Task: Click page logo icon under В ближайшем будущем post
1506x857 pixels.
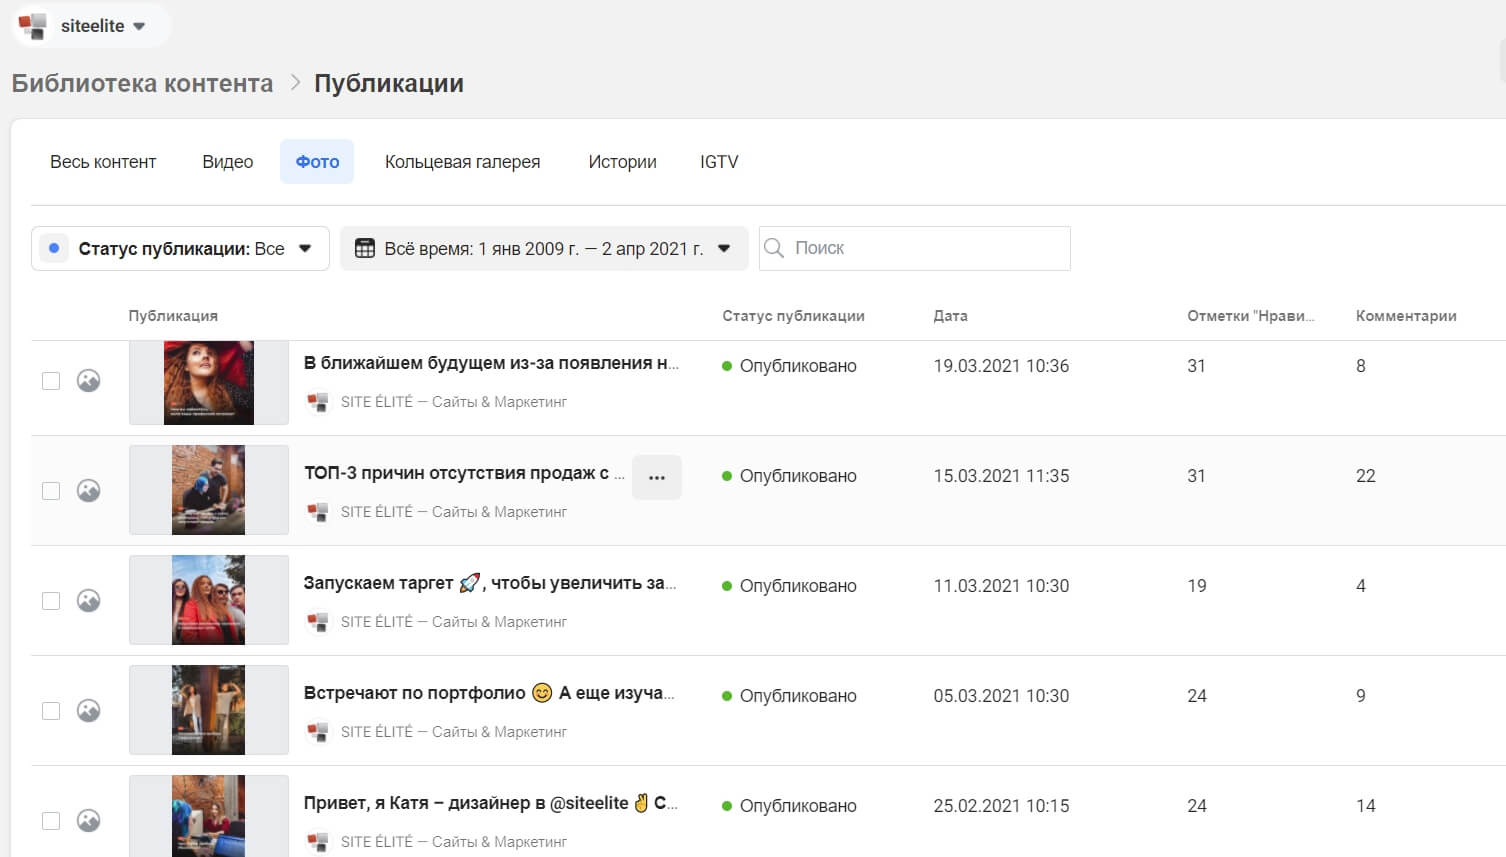Action: click(318, 402)
